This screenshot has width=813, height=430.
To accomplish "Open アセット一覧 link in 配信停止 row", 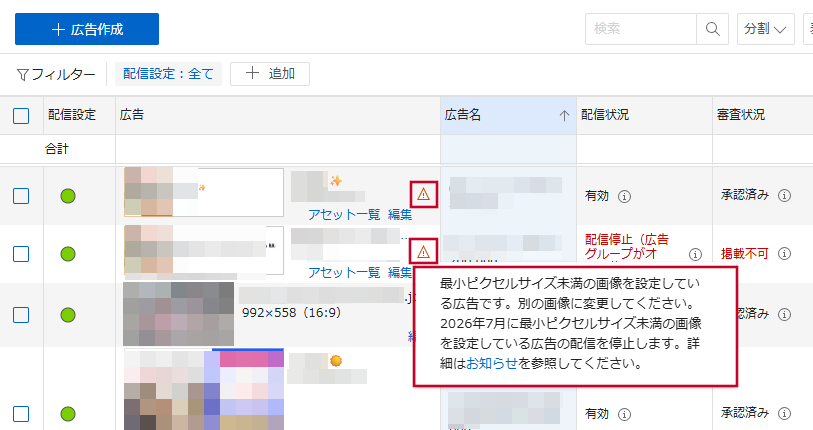I will (344, 272).
